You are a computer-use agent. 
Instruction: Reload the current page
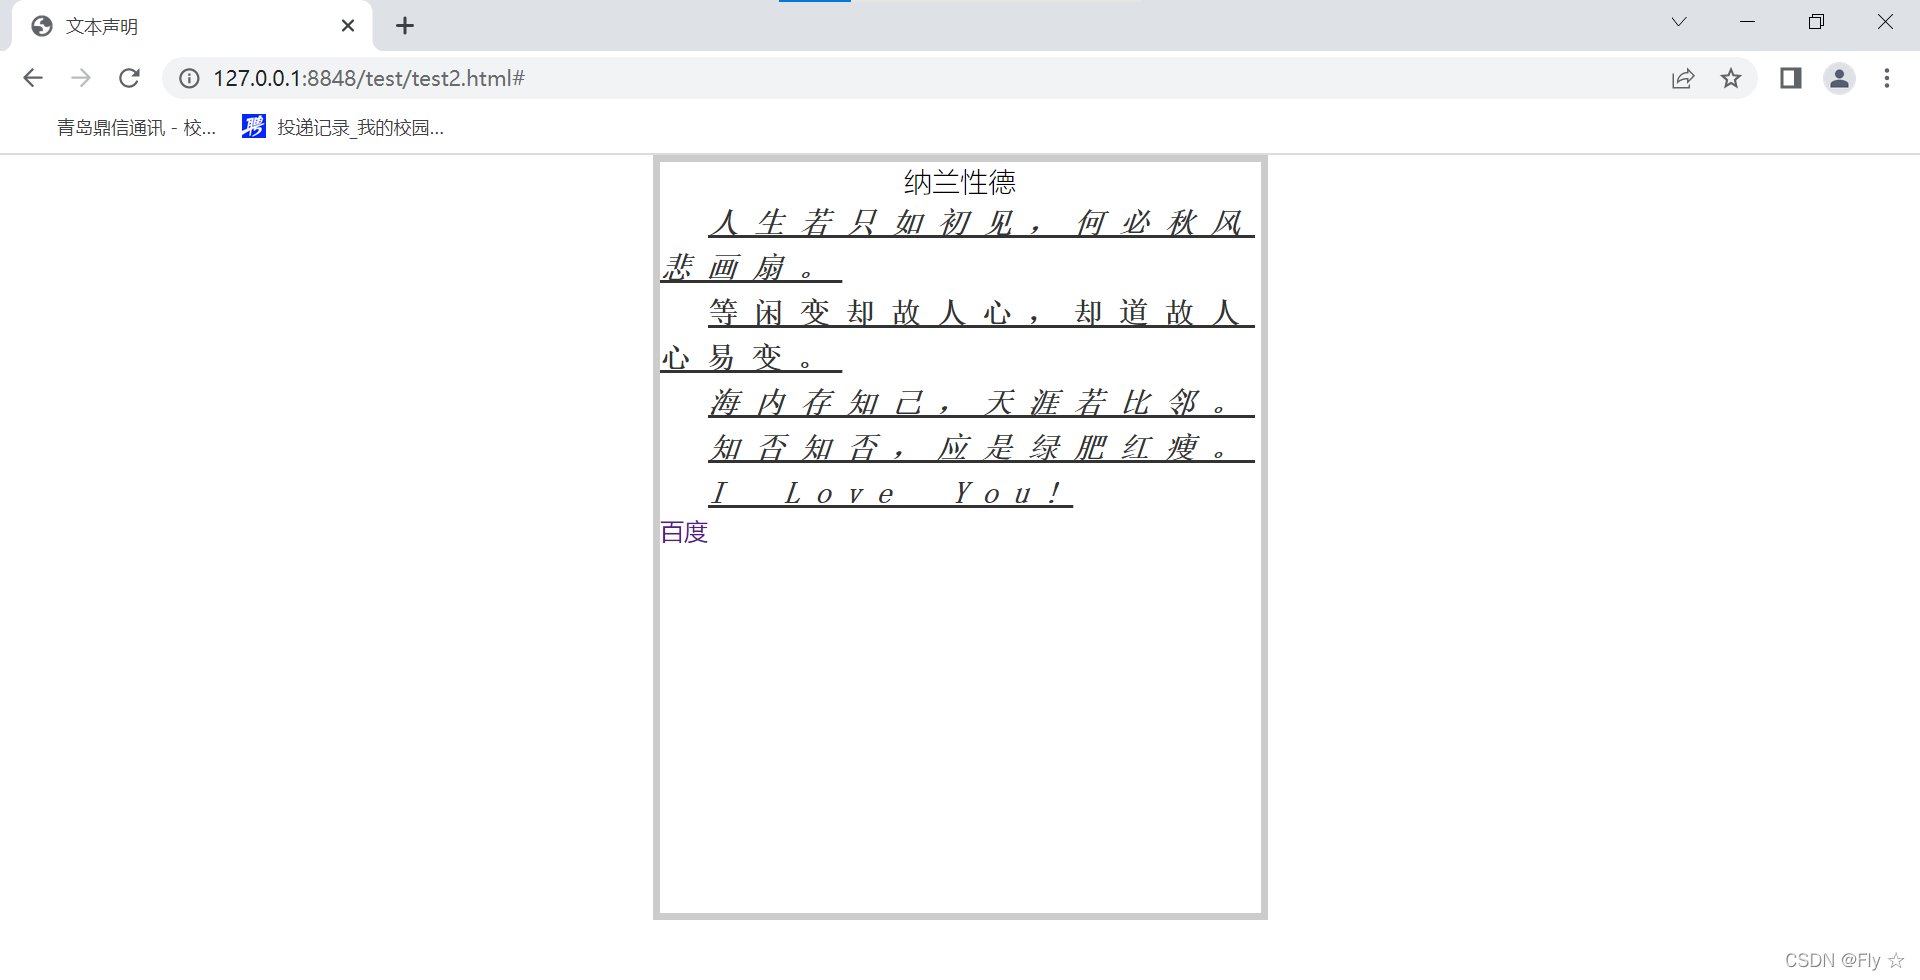tap(129, 78)
